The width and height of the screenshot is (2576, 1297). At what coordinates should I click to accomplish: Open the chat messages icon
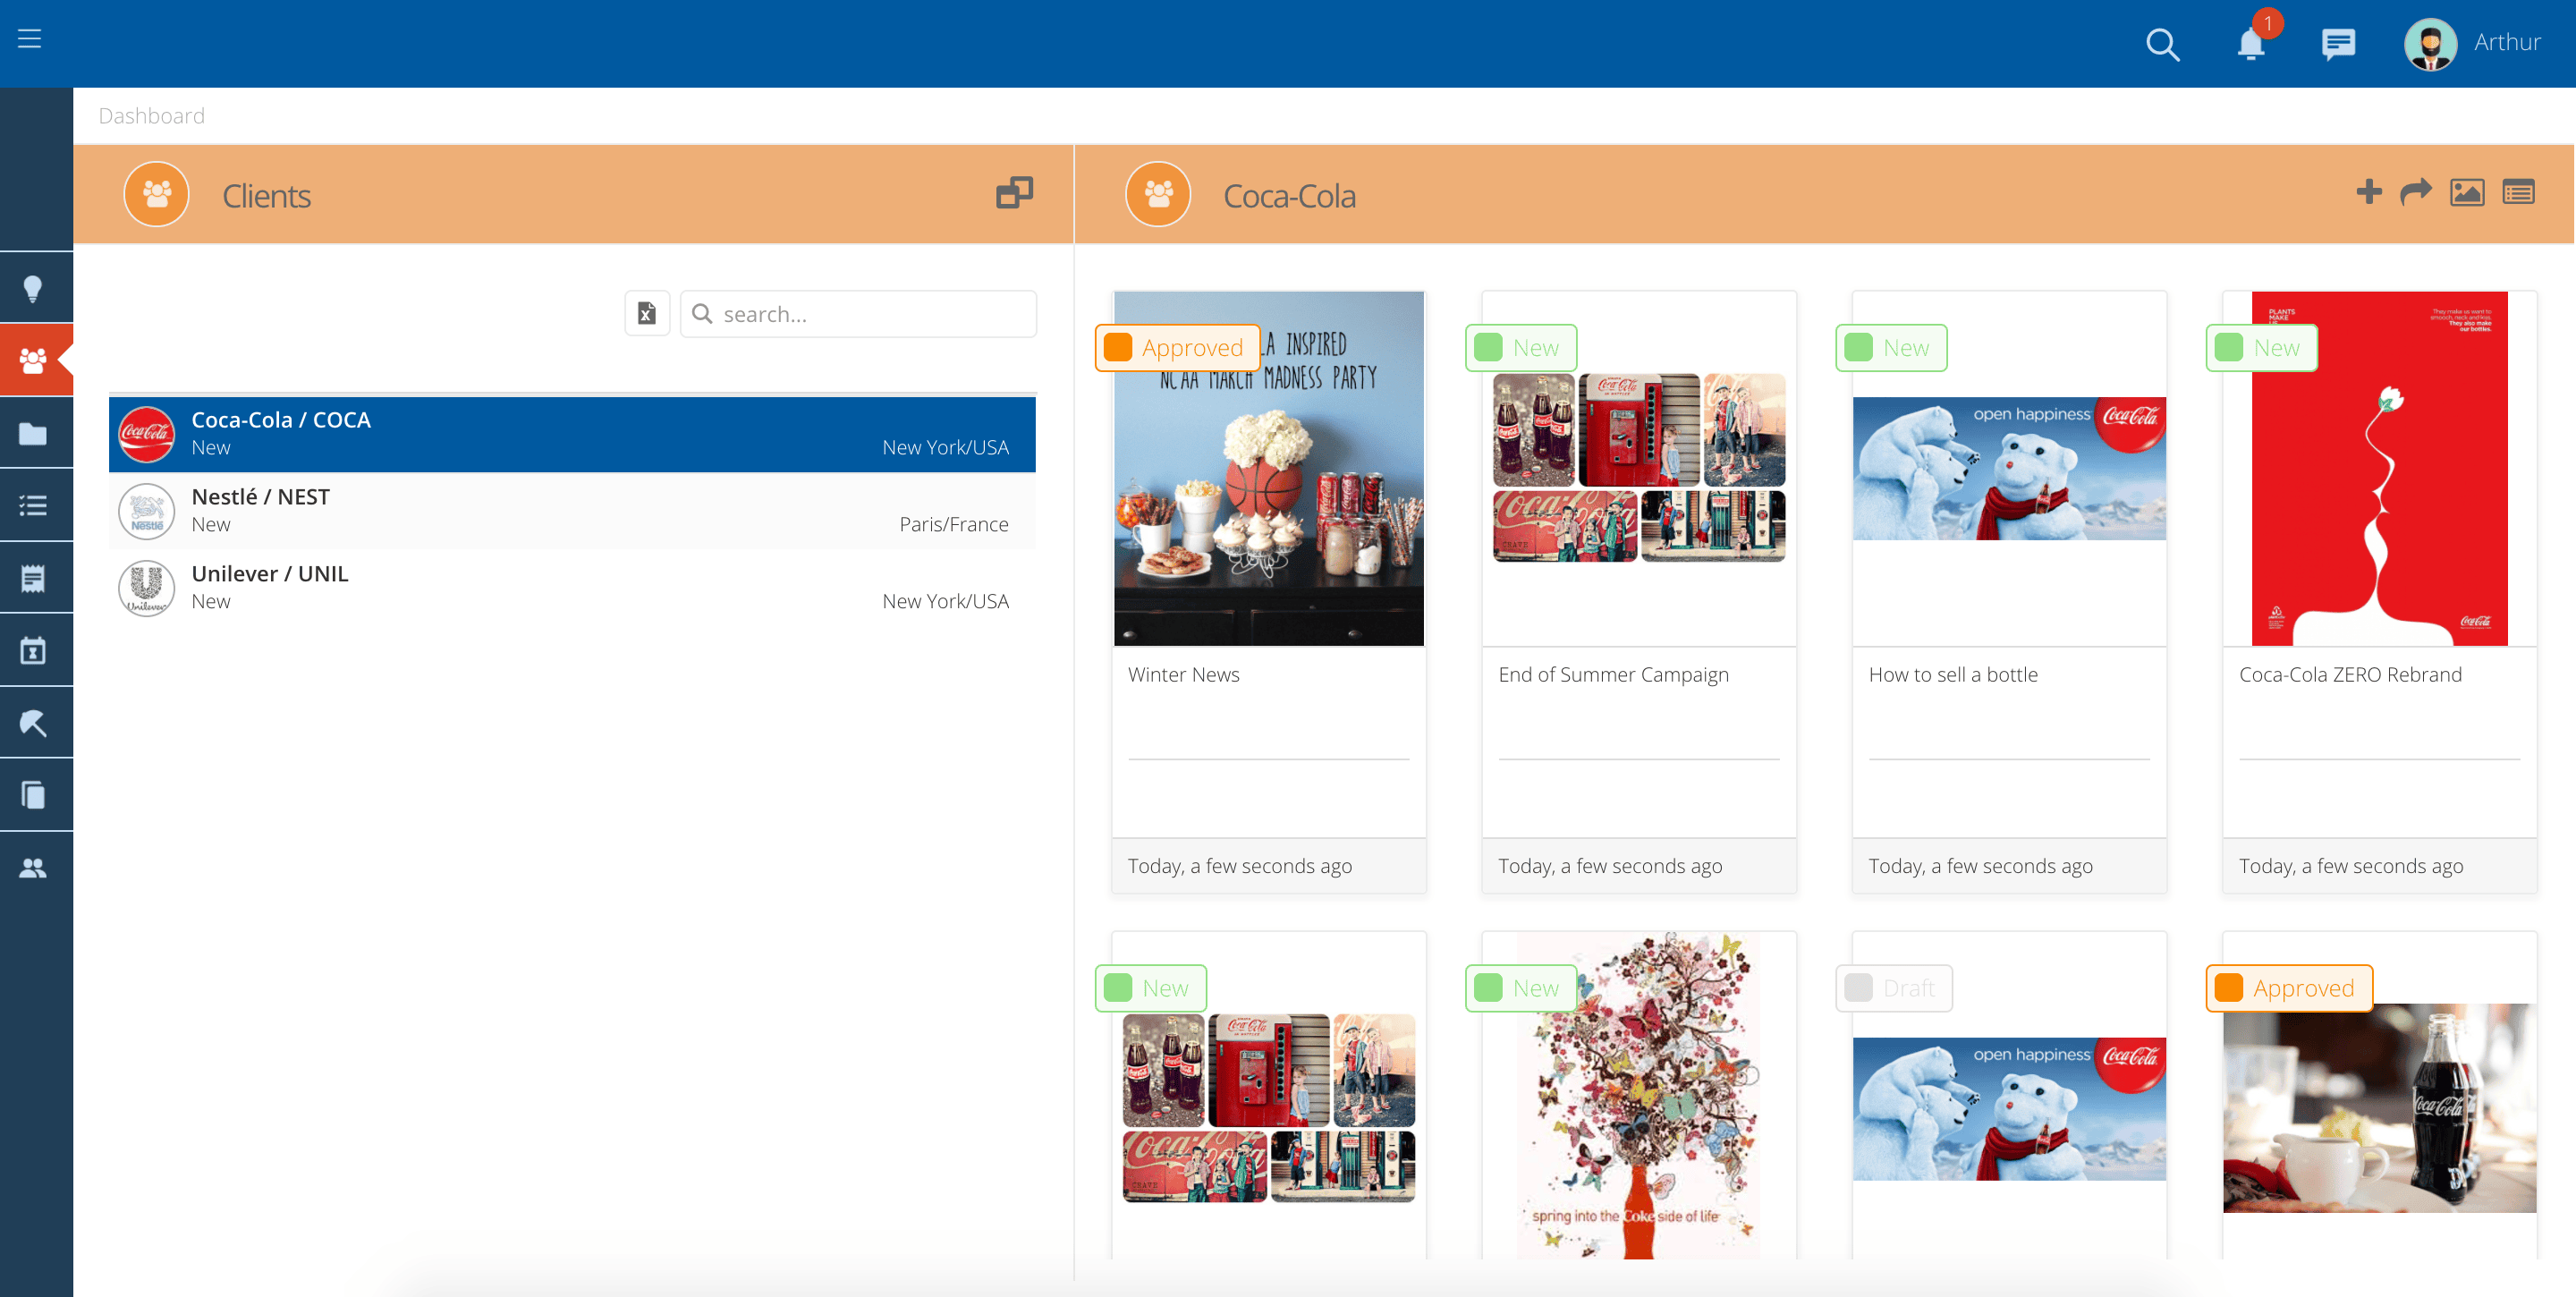(2338, 44)
